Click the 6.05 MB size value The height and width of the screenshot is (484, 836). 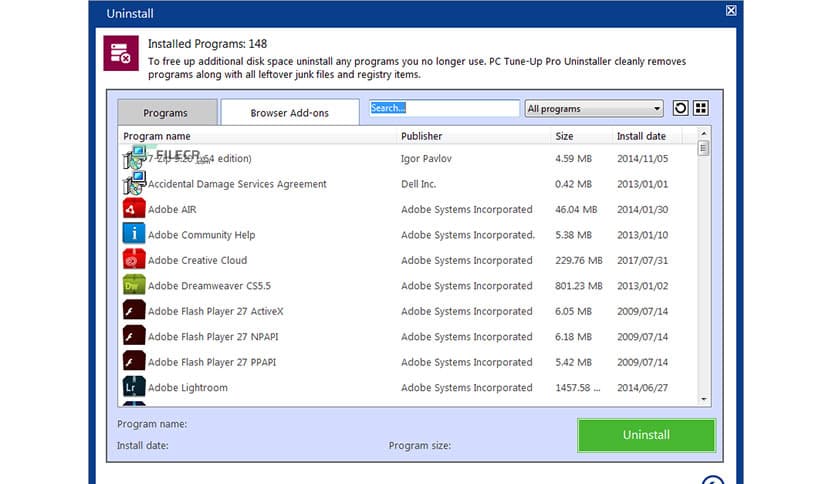573,311
